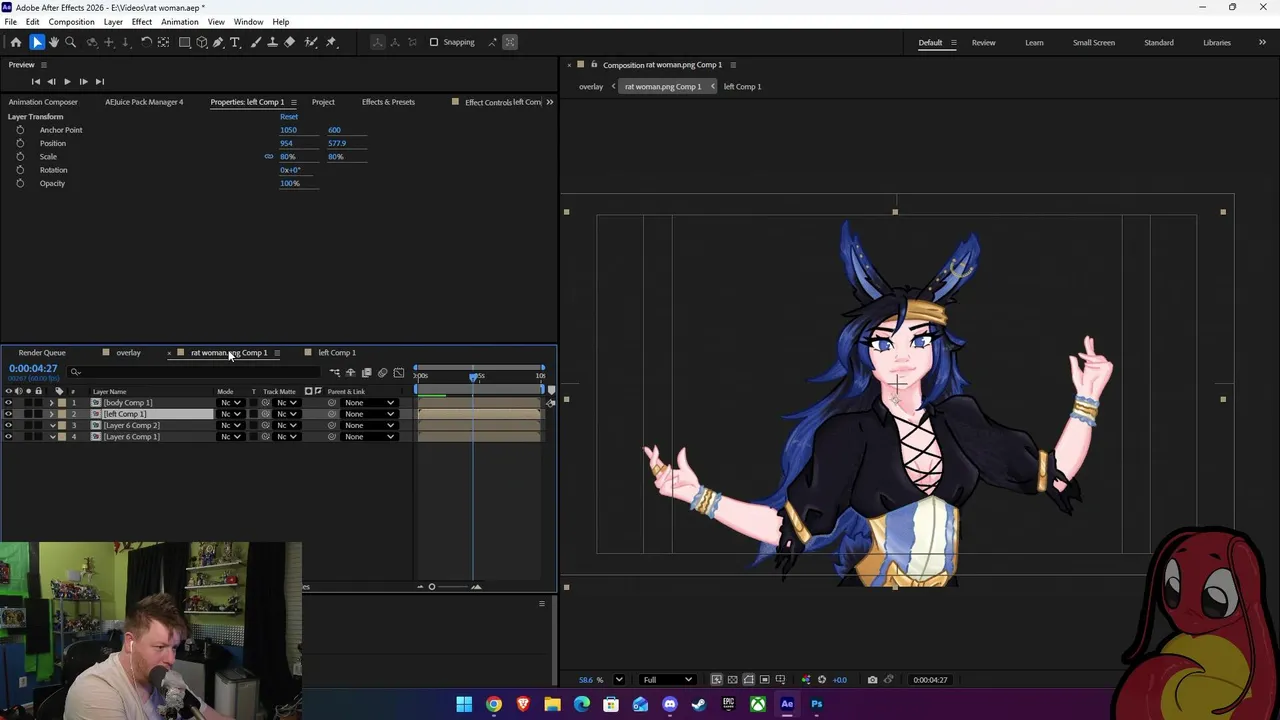Open Discord from the taskbar

670,704
